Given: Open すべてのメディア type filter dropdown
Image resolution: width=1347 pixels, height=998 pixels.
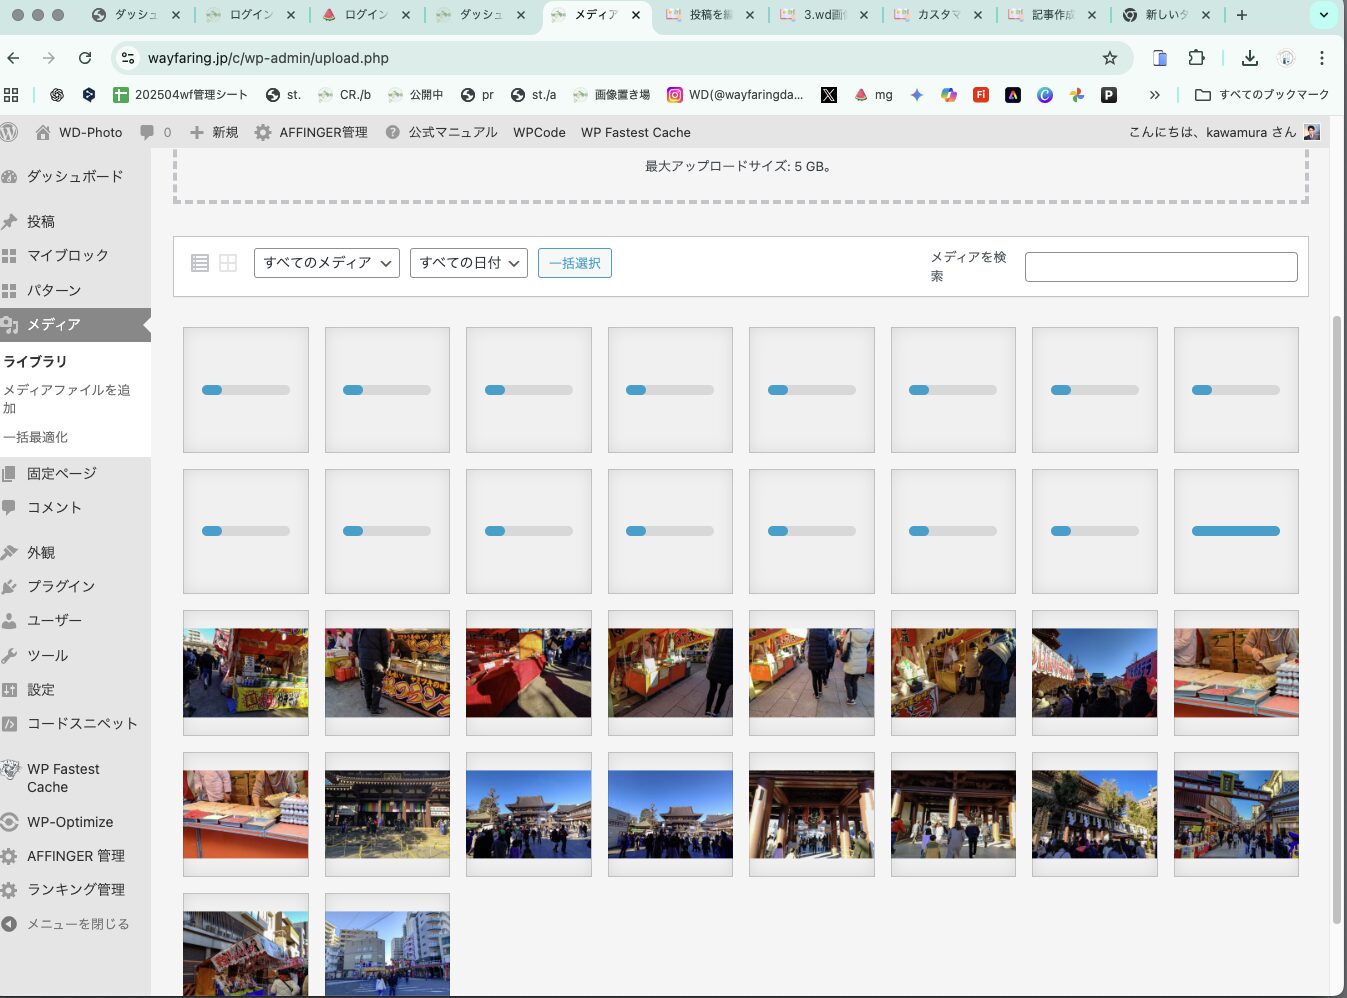Looking at the screenshot, I should tap(326, 263).
